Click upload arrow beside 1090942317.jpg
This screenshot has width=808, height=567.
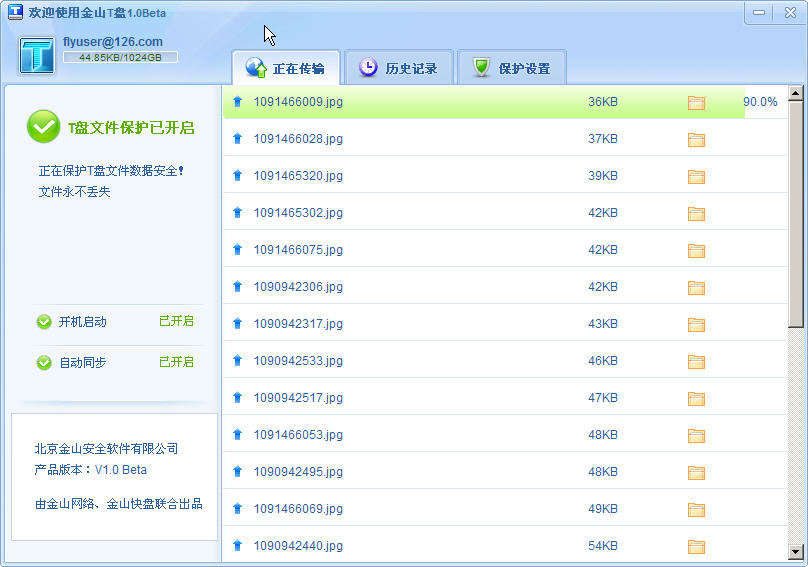pyautogui.click(x=238, y=324)
